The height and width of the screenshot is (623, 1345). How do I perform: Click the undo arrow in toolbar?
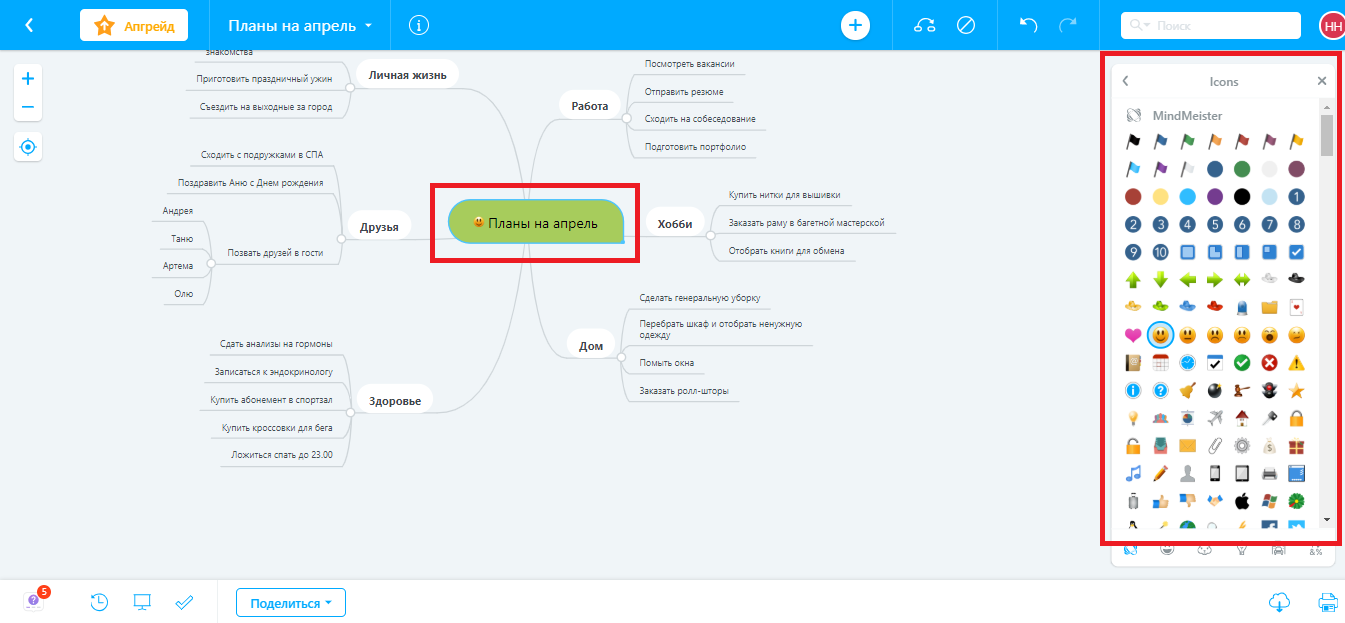tap(1028, 25)
